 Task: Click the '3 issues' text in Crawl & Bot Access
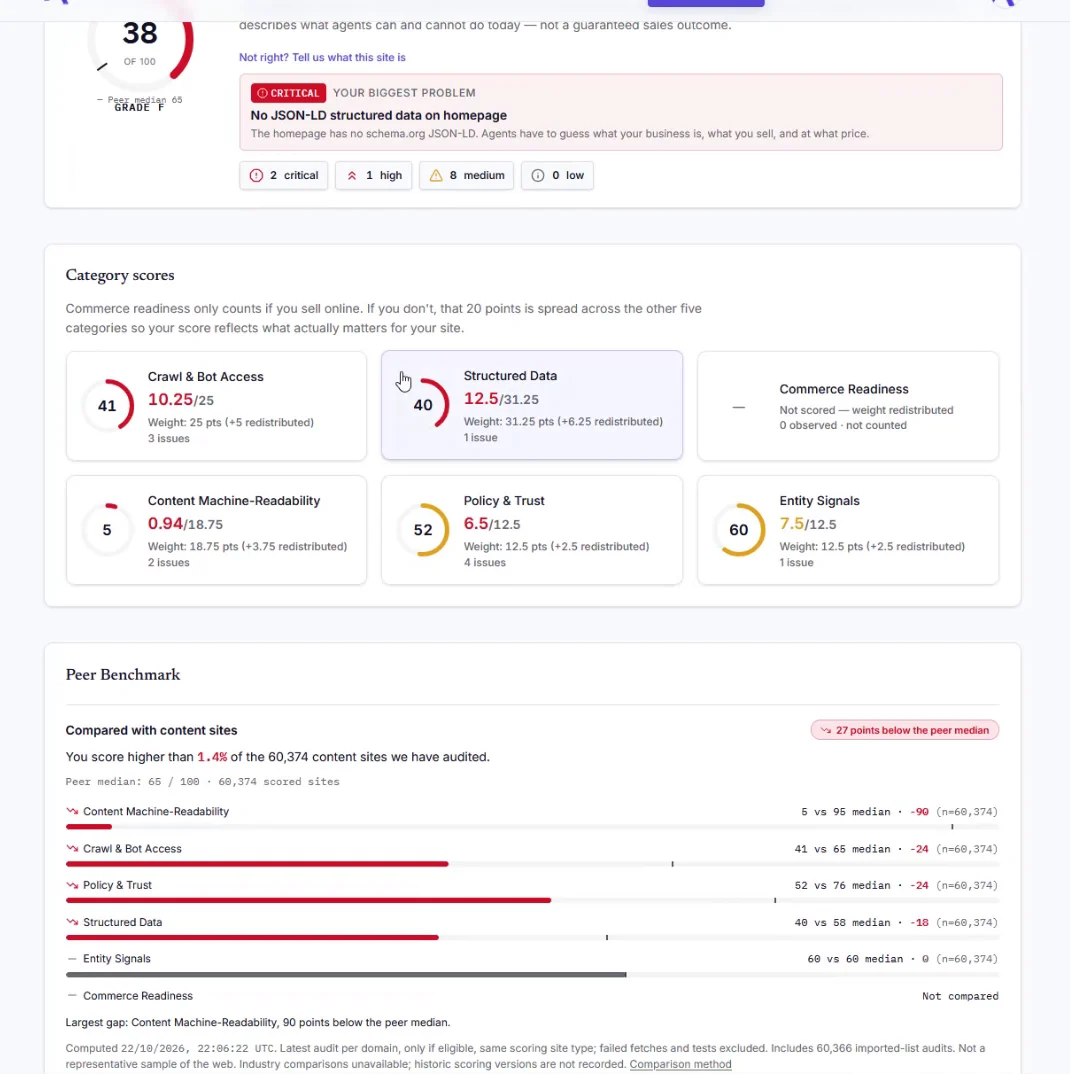[x=169, y=438]
